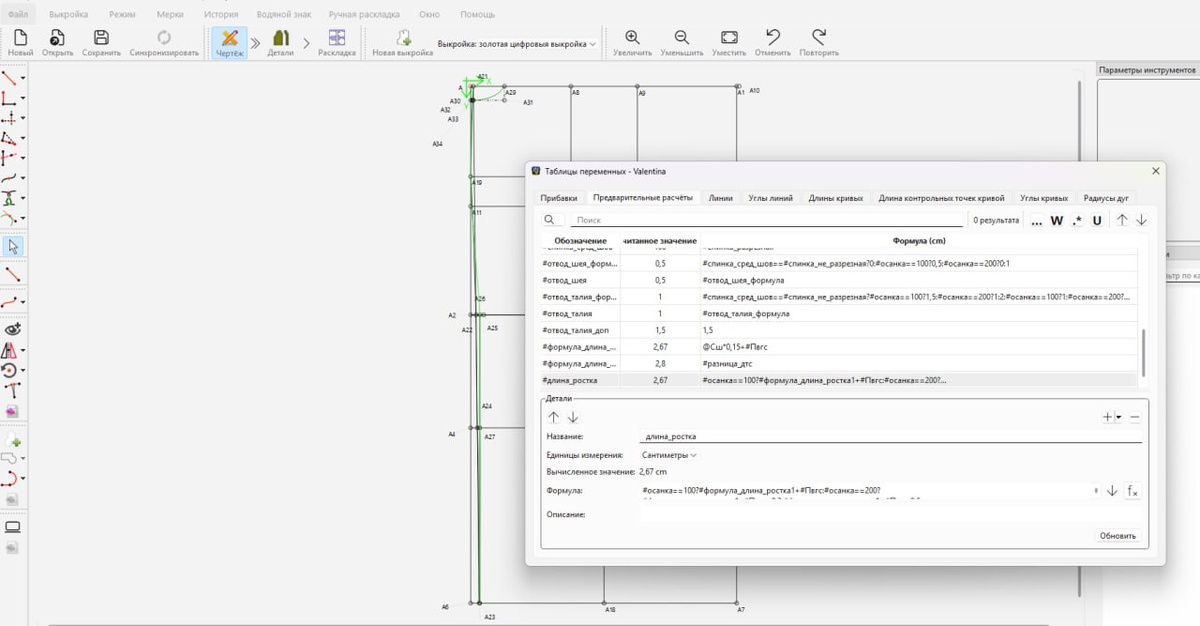Viewport: 1200px width, 626px height.
Task: Open the Ручная раскладка menu
Action: coord(364,14)
